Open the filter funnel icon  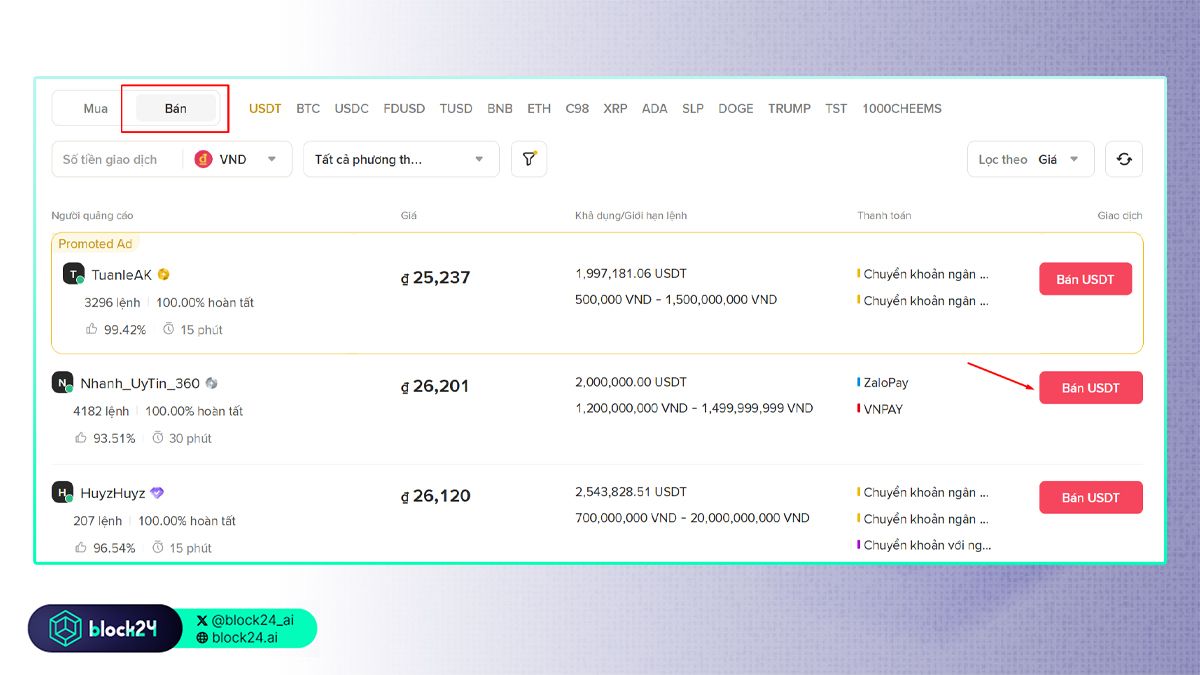click(x=529, y=159)
